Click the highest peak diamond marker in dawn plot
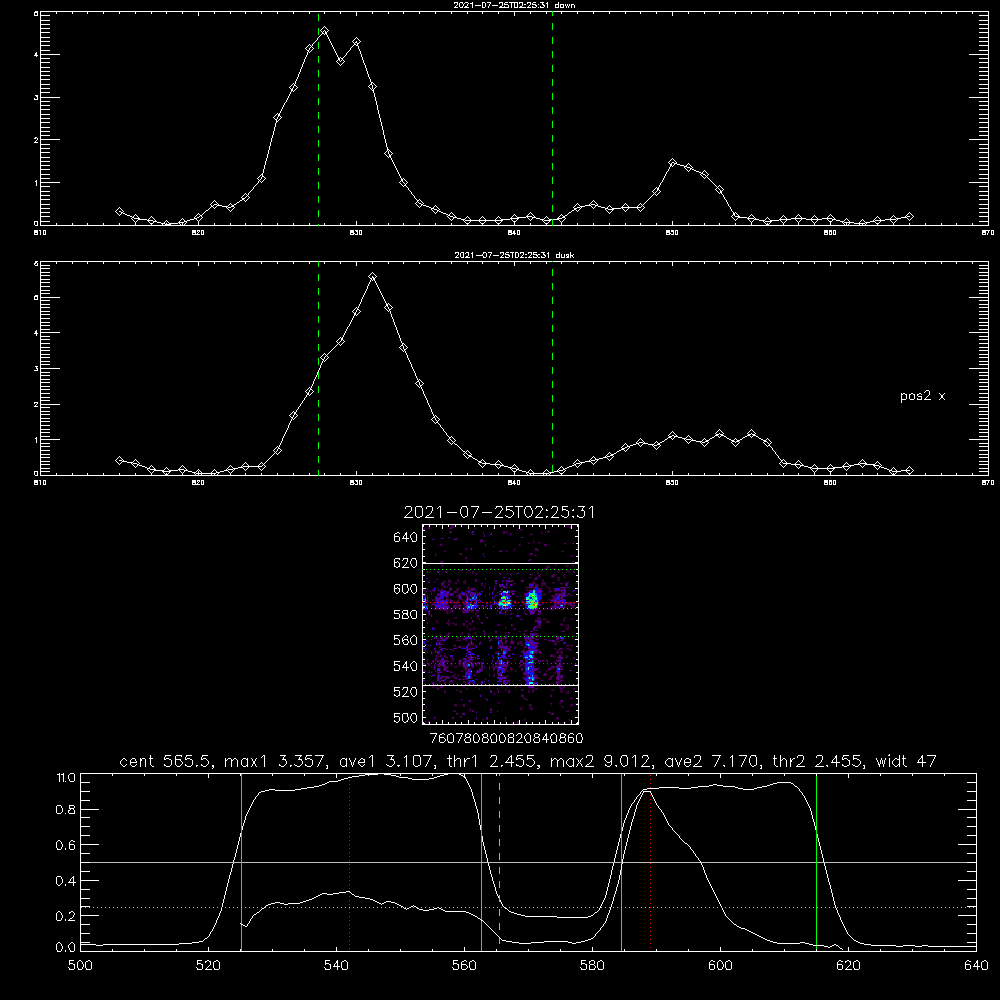Viewport: 1000px width, 1000px height. click(325, 31)
